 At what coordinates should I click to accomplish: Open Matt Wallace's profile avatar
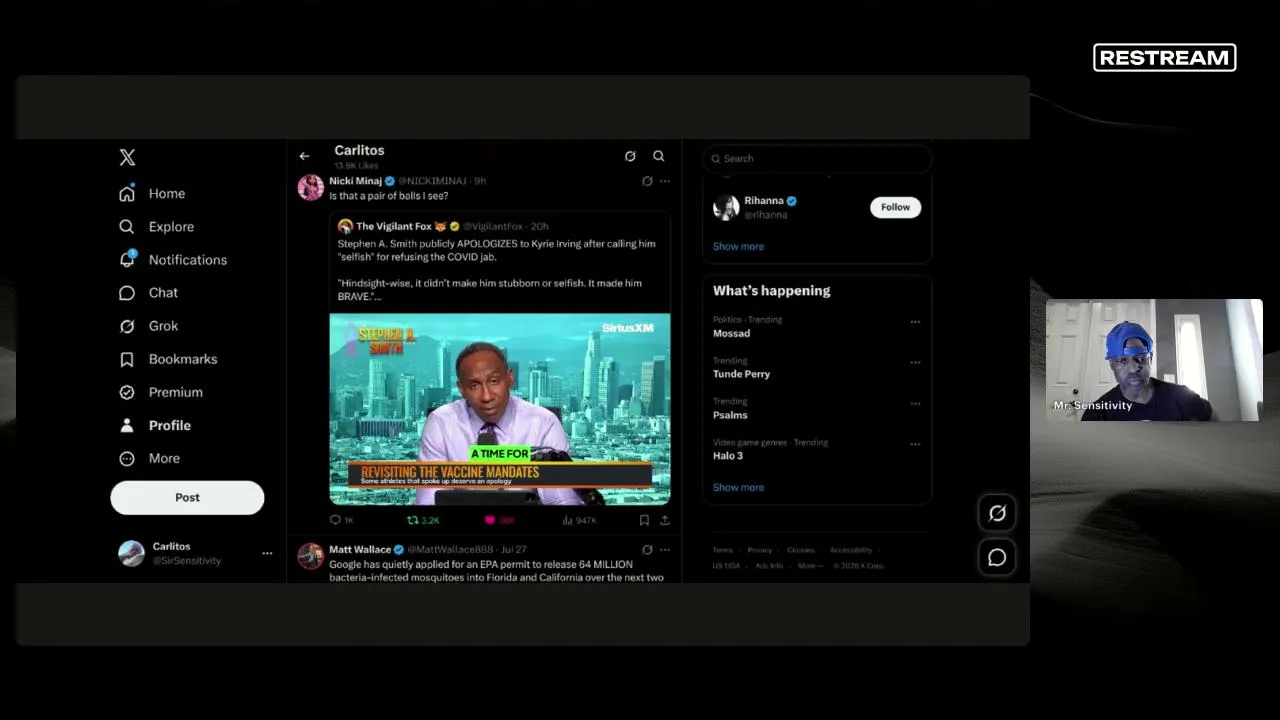311,556
